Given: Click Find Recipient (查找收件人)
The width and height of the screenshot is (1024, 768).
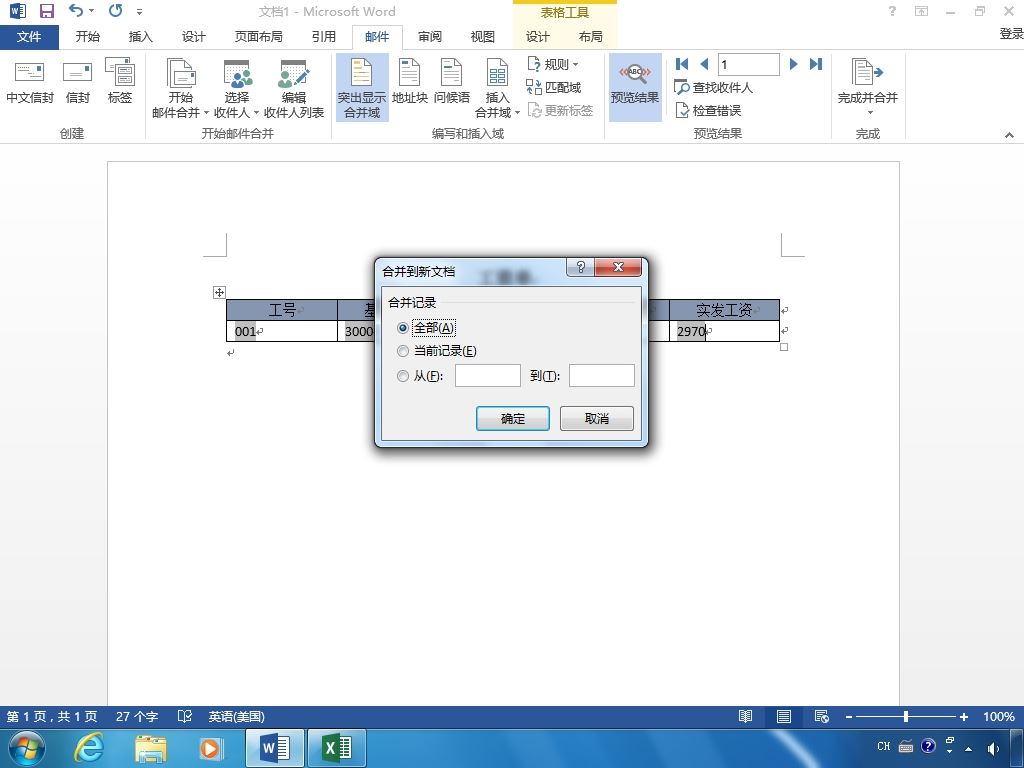Looking at the screenshot, I should pos(713,87).
